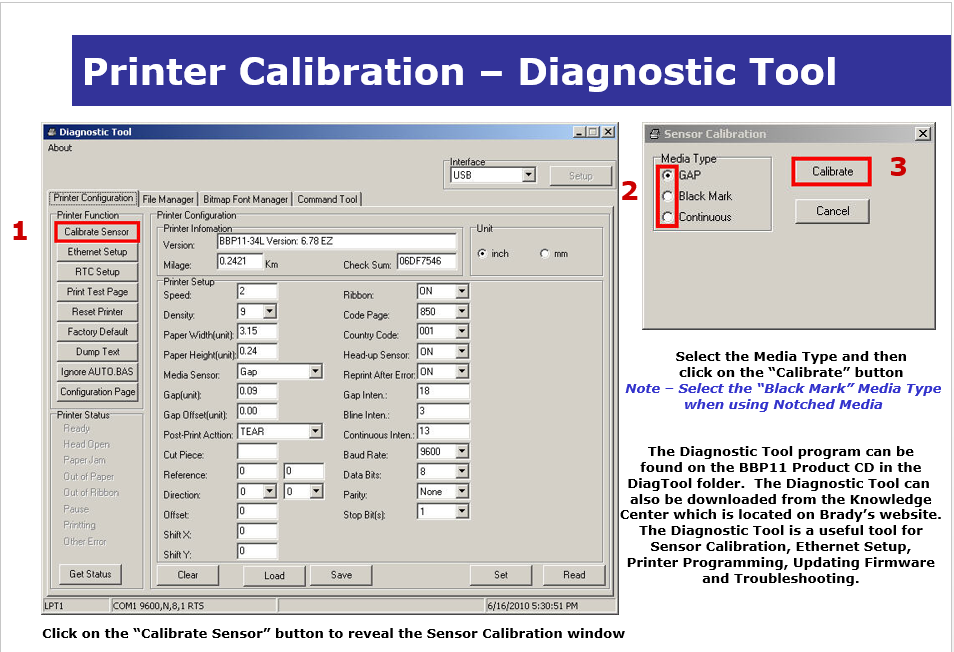Viewport: 954px width, 652px height.
Task: Select the mm unit radio button
Action: pyautogui.click(x=545, y=254)
